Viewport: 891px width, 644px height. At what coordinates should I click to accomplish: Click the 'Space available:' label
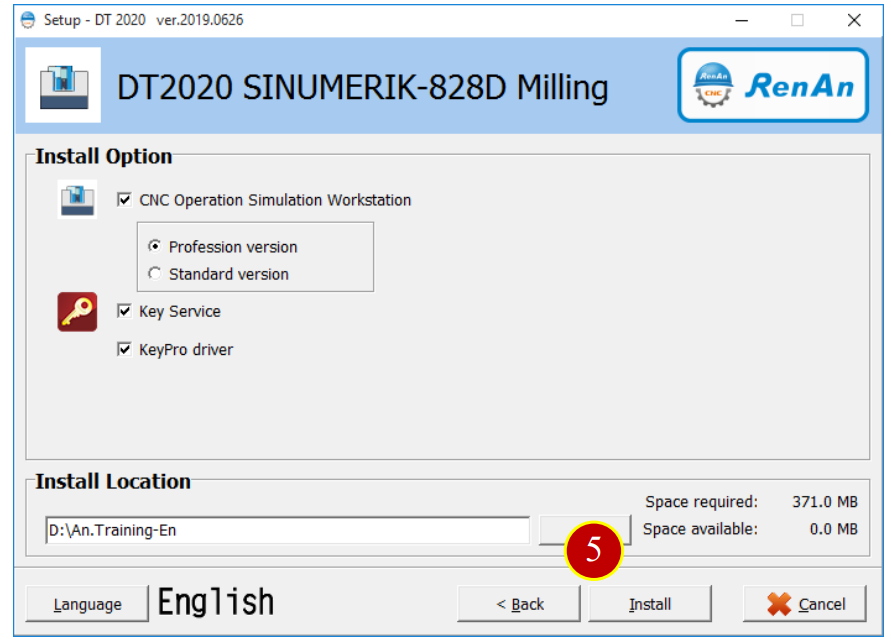(700, 529)
